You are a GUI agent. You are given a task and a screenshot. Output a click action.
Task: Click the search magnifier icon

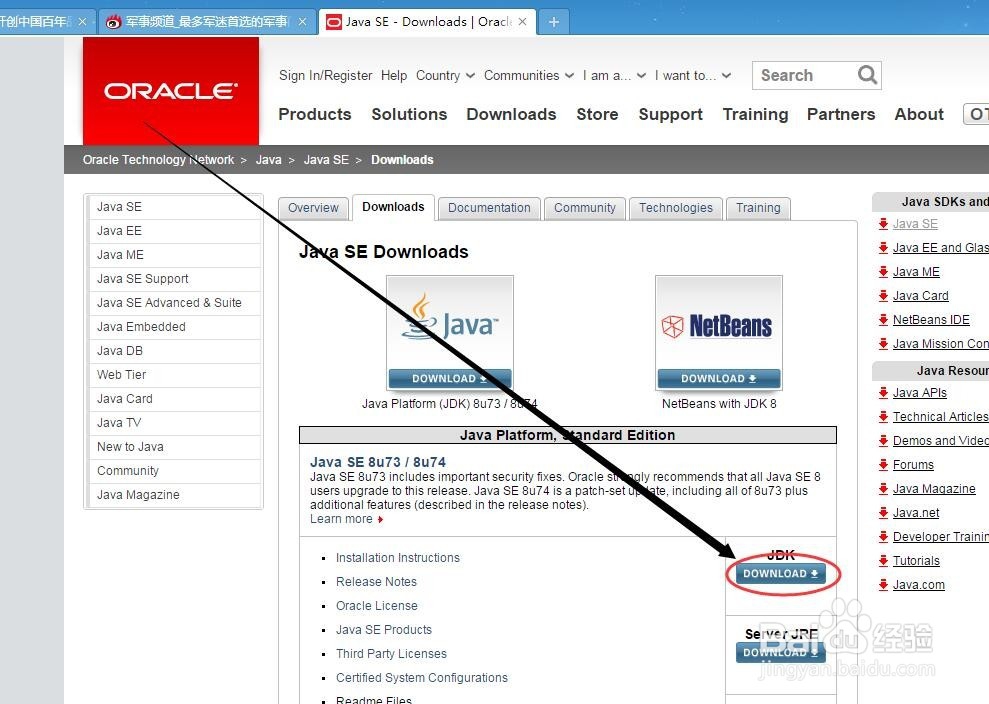click(x=867, y=75)
